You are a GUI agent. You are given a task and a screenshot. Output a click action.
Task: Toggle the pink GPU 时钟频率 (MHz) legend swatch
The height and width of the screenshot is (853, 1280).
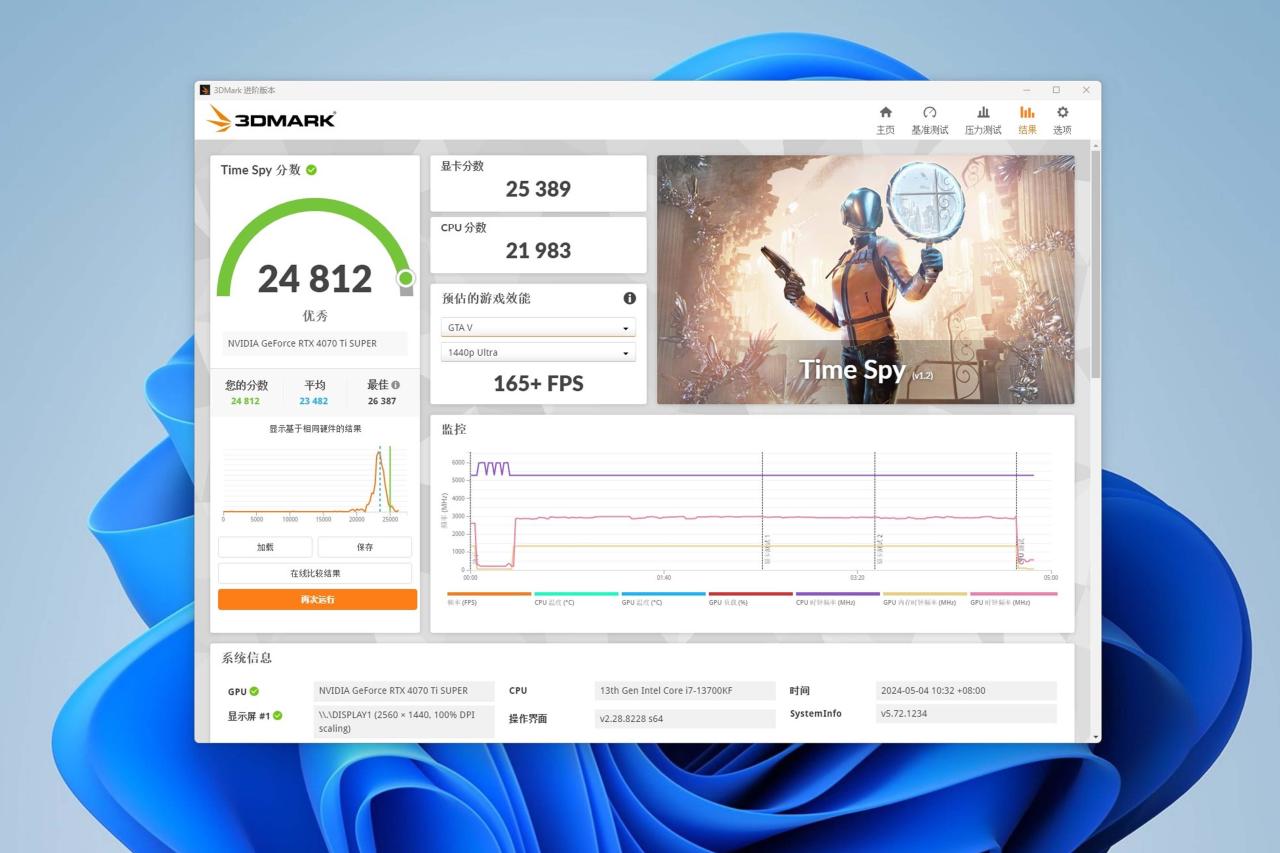coord(1013,594)
